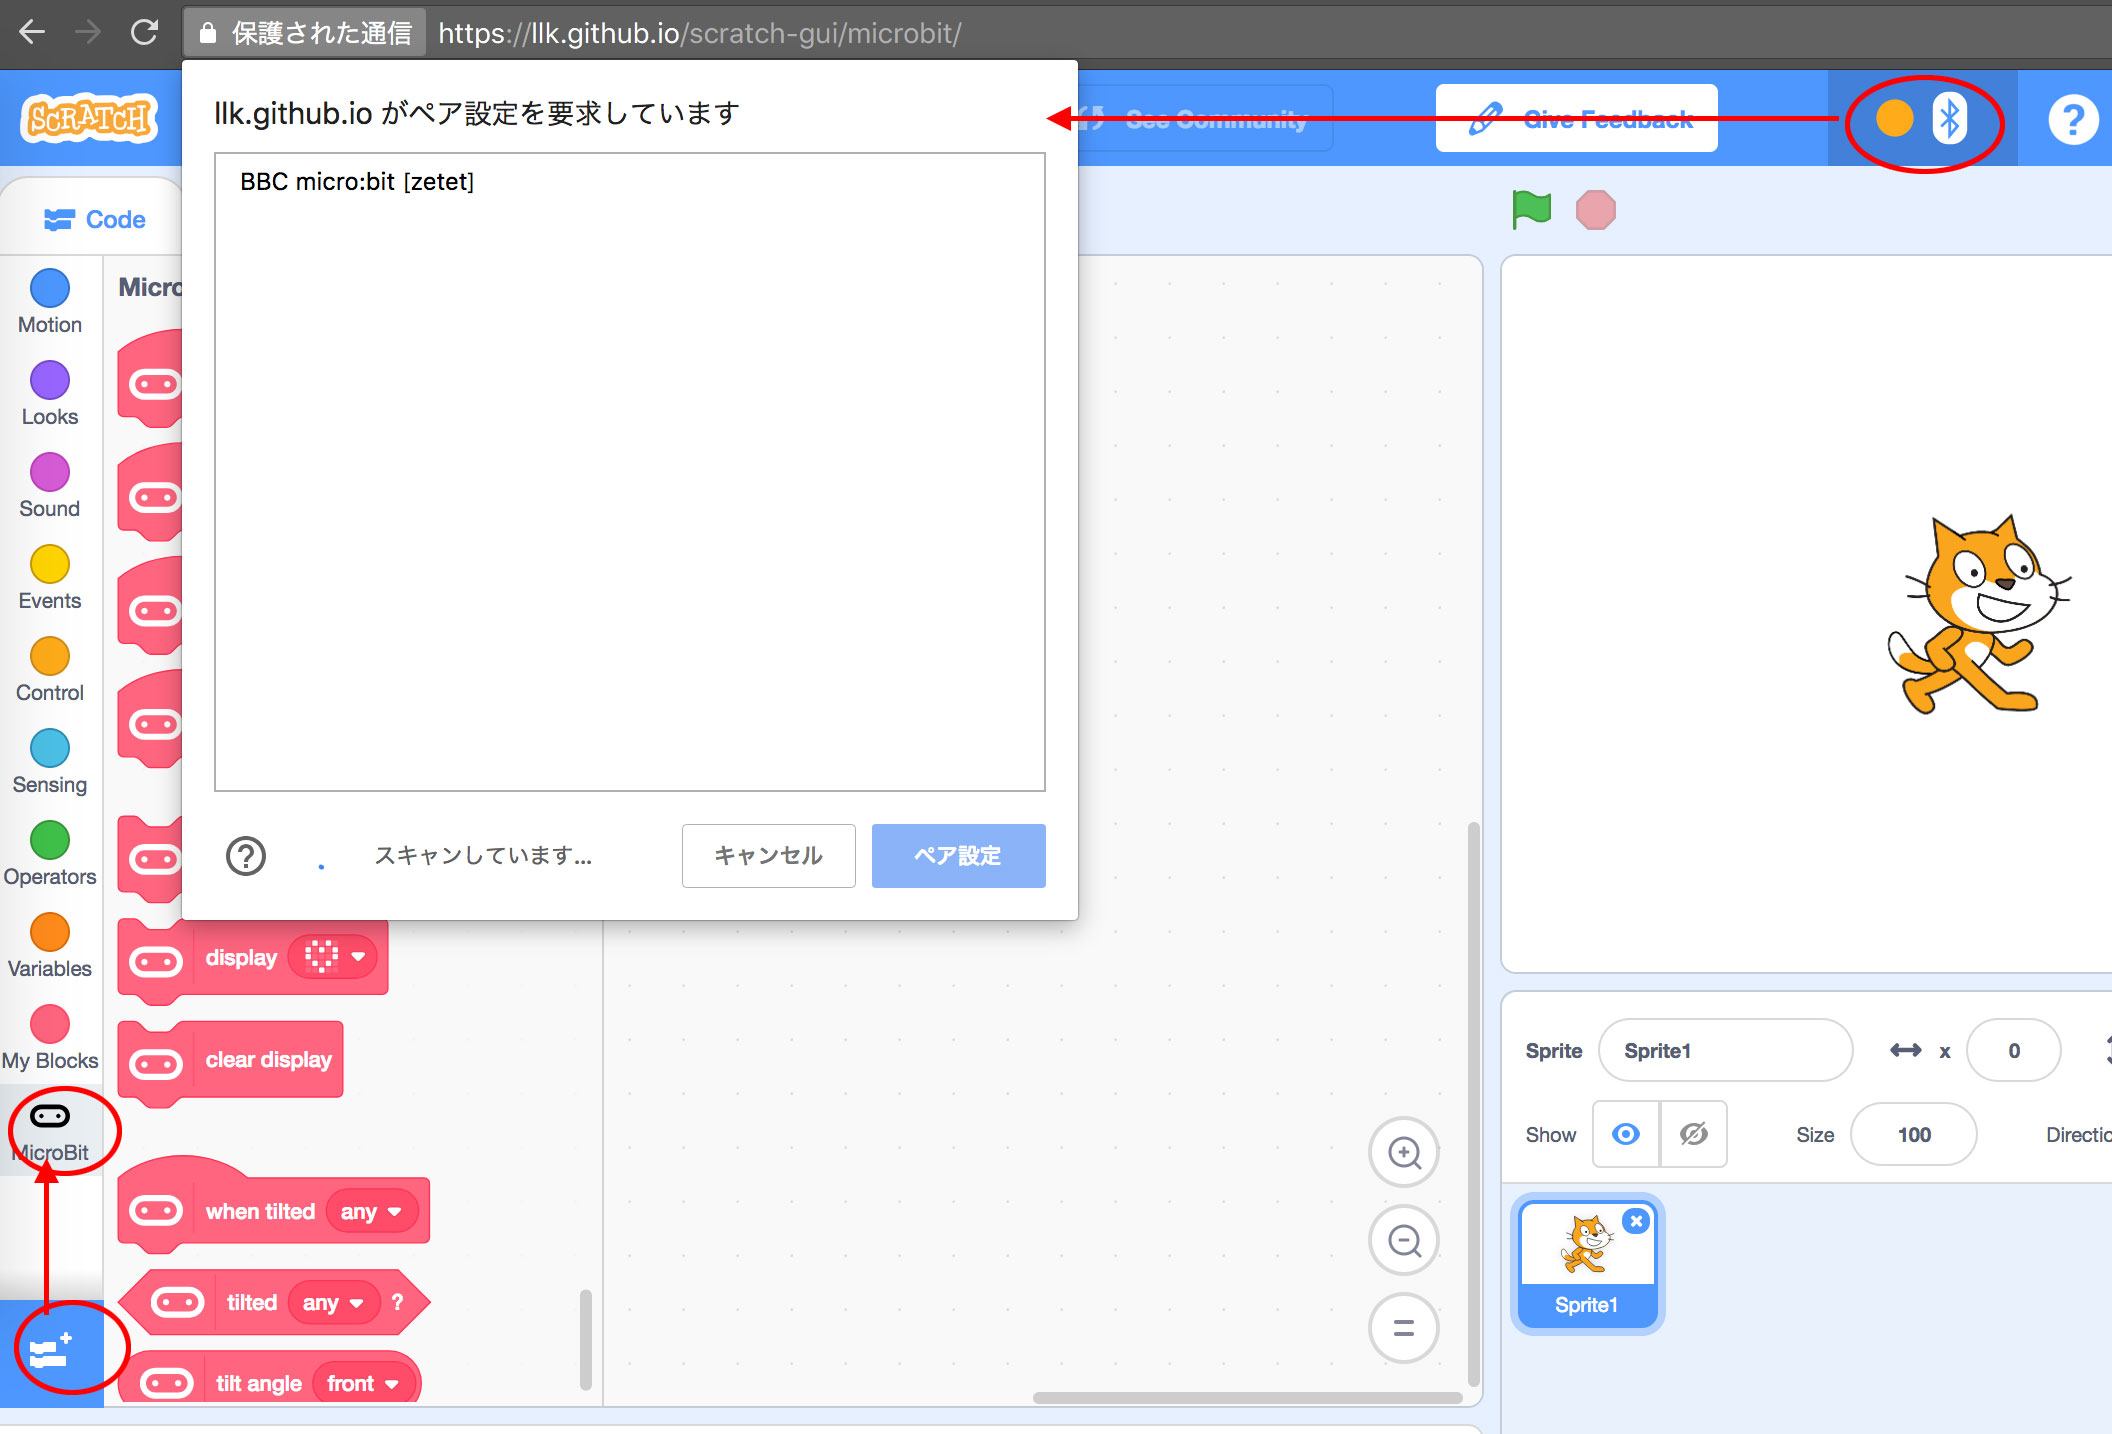
Task: Show the Sprite1 sprite with eye toggle
Action: pyautogui.click(x=1624, y=1134)
